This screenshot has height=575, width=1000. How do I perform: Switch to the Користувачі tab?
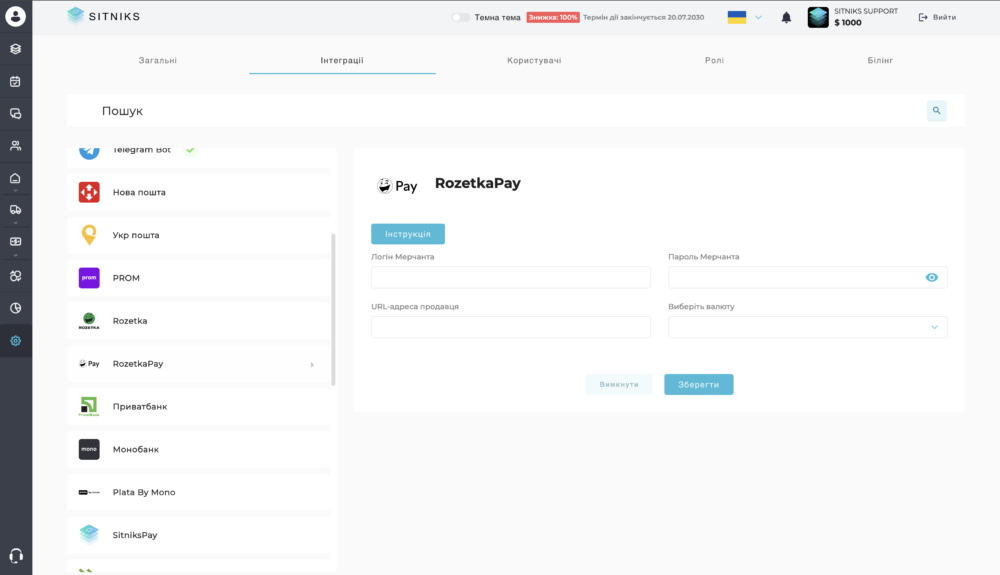point(534,61)
